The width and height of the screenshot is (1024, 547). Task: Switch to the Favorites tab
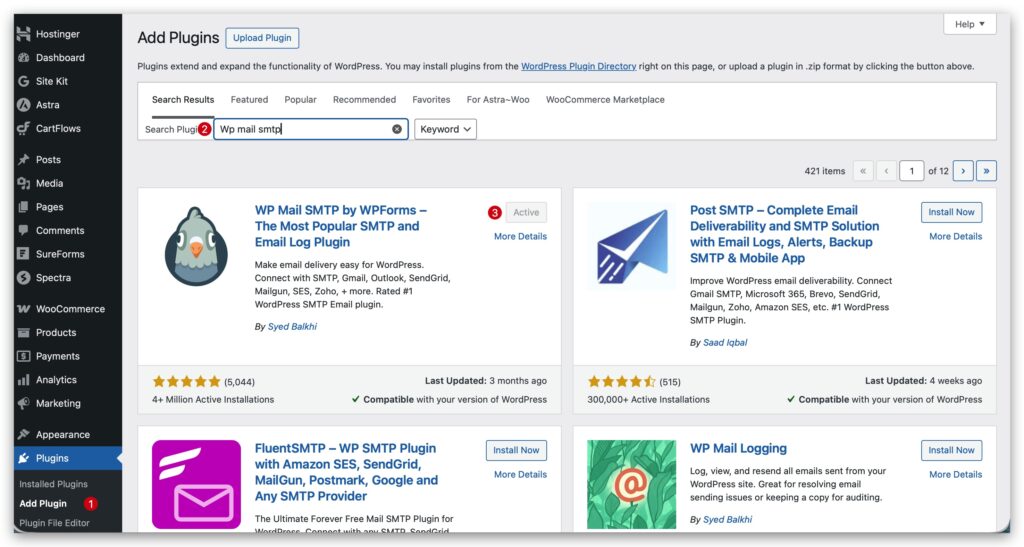431,100
